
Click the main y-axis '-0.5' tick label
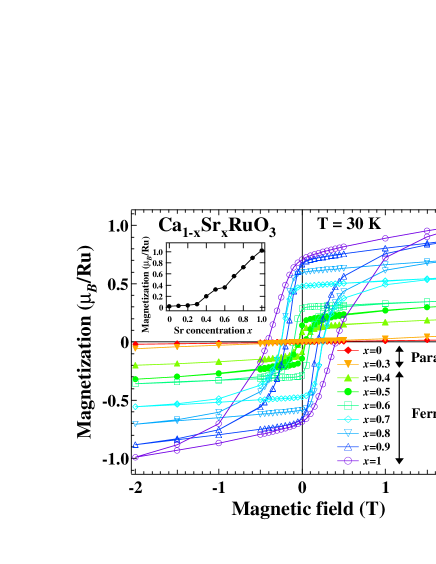[115, 401]
